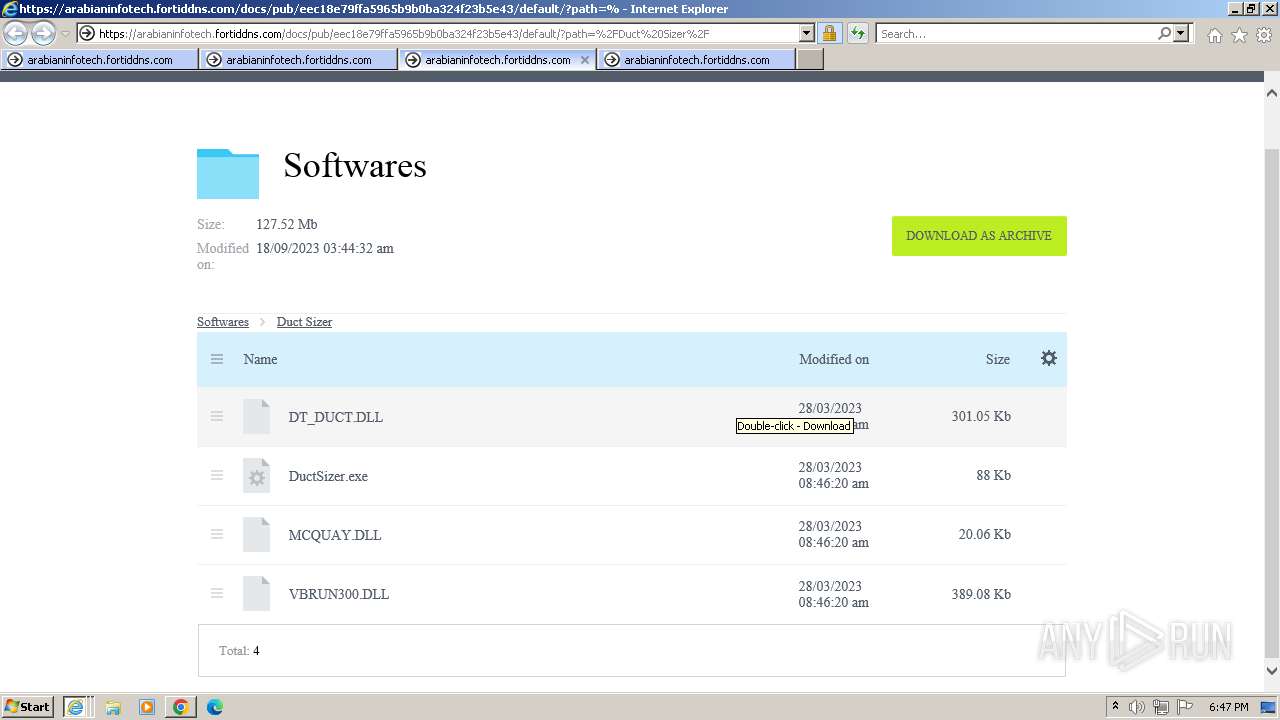Click the security lock icon in address bar
The width and height of the screenshot is (1280, 720).
[x=829, y=33]
